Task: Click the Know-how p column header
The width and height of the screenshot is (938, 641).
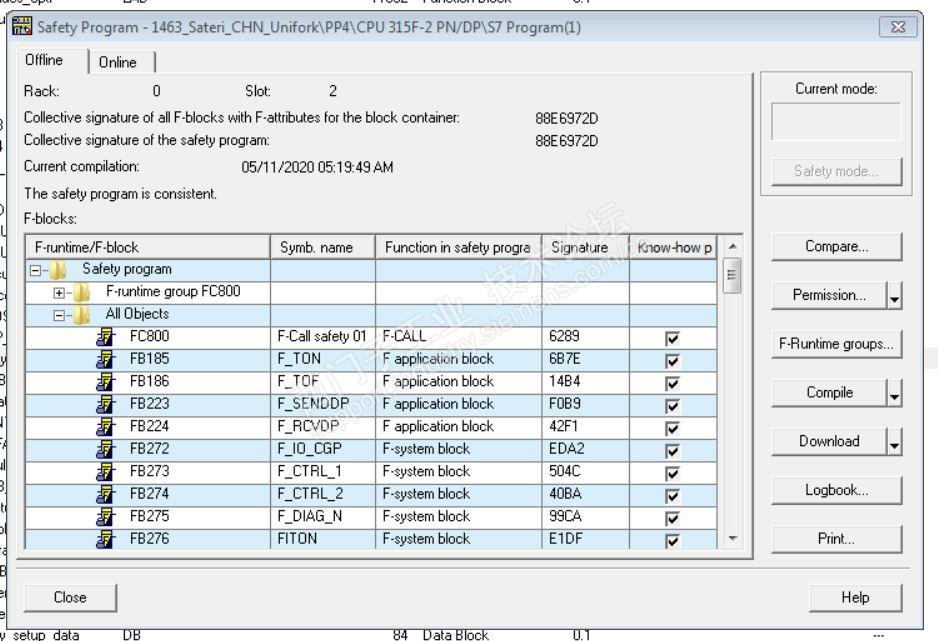Action: 673,247
